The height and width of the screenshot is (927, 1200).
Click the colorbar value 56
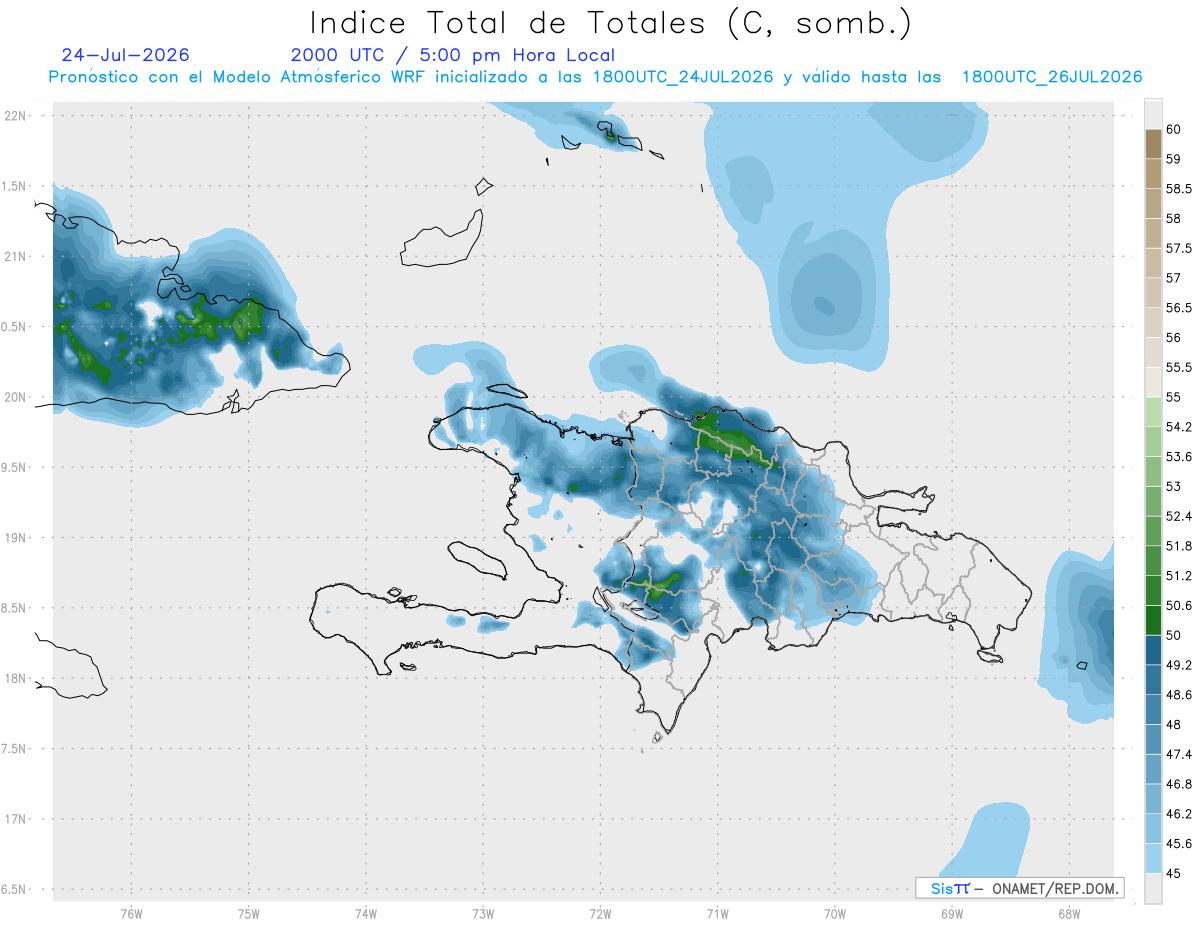point(1174,338)
